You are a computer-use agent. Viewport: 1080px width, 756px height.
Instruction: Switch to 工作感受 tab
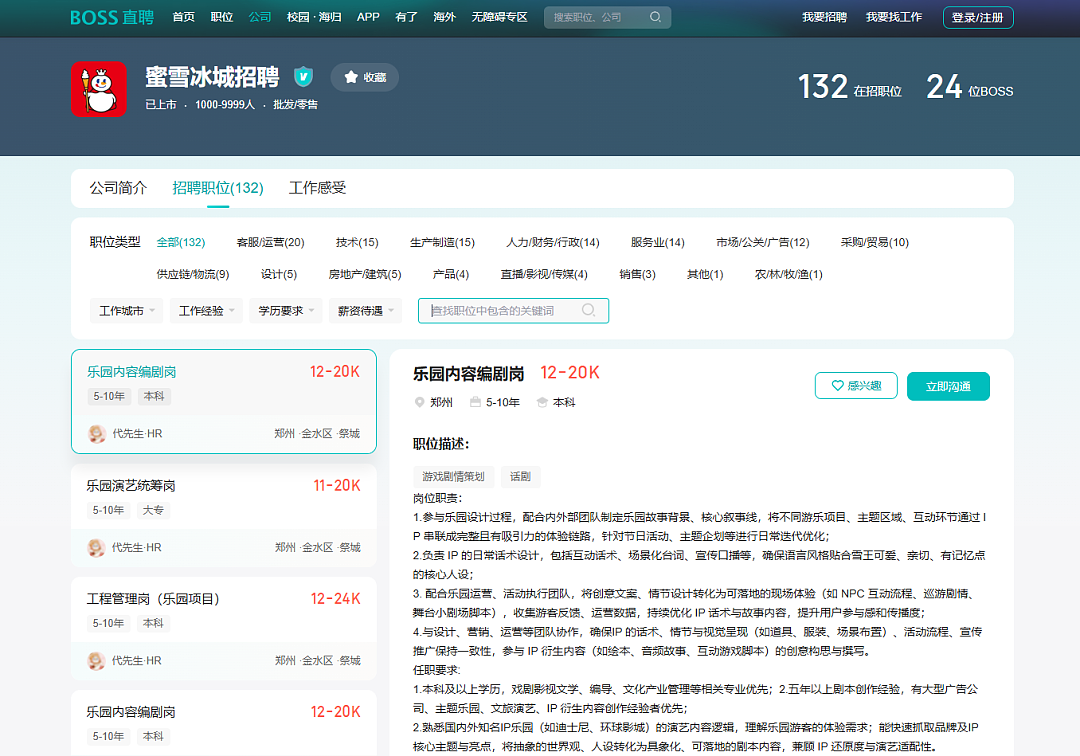[x=318, y=188]
